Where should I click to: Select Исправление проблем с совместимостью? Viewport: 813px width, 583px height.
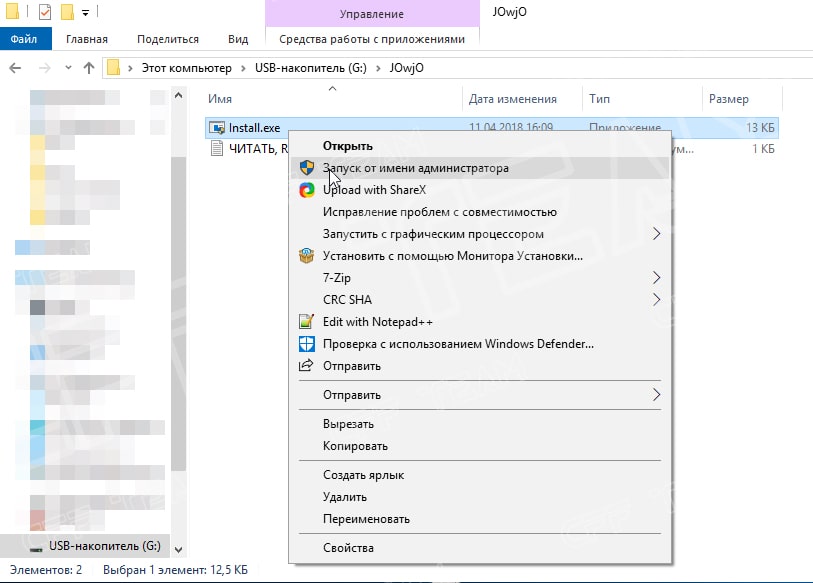(x=480, y=212)
